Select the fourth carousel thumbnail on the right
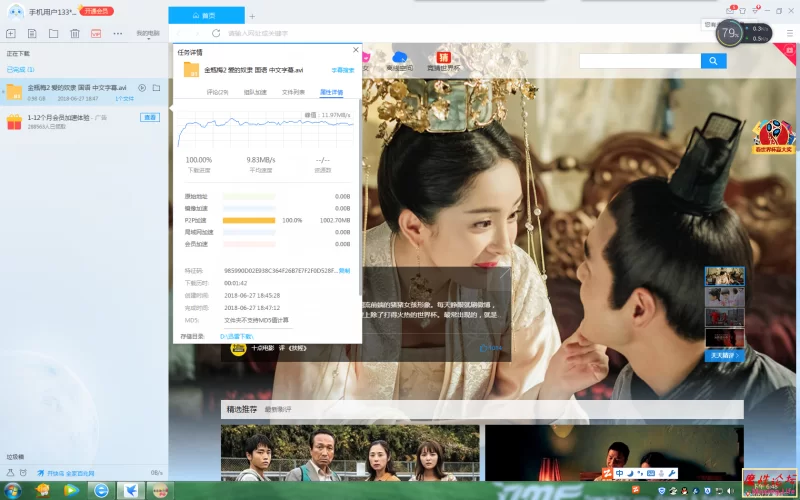This screenshot has height=500, width=800. 724,338
